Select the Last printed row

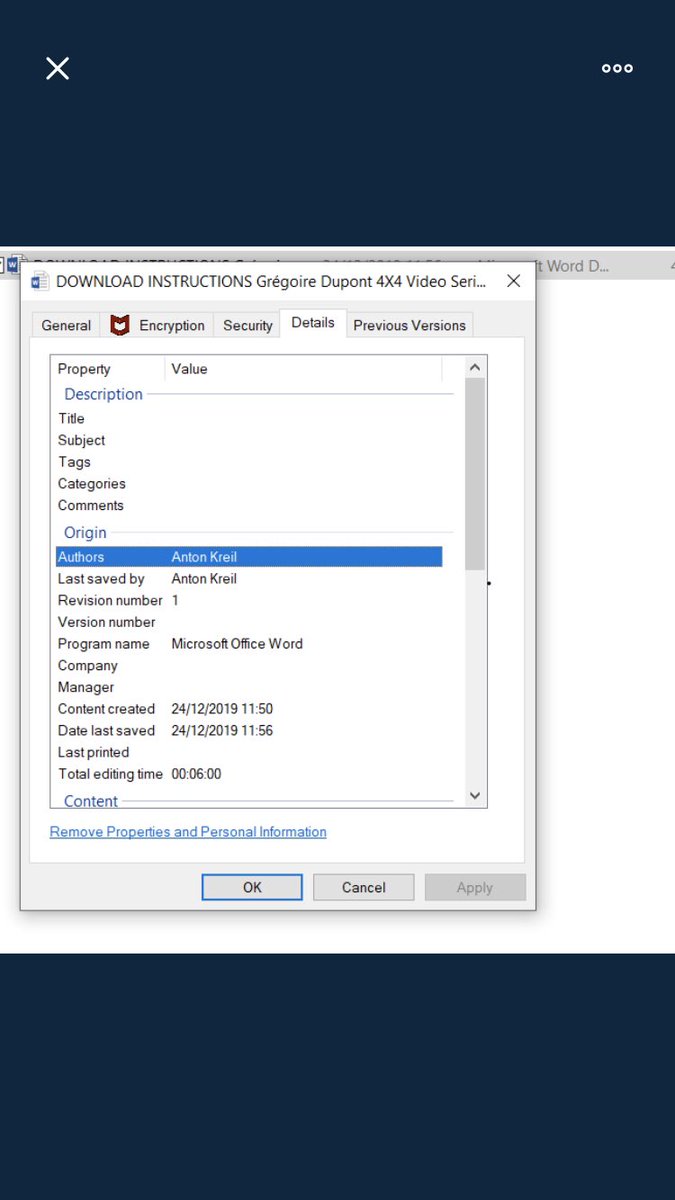click(249, 752)
